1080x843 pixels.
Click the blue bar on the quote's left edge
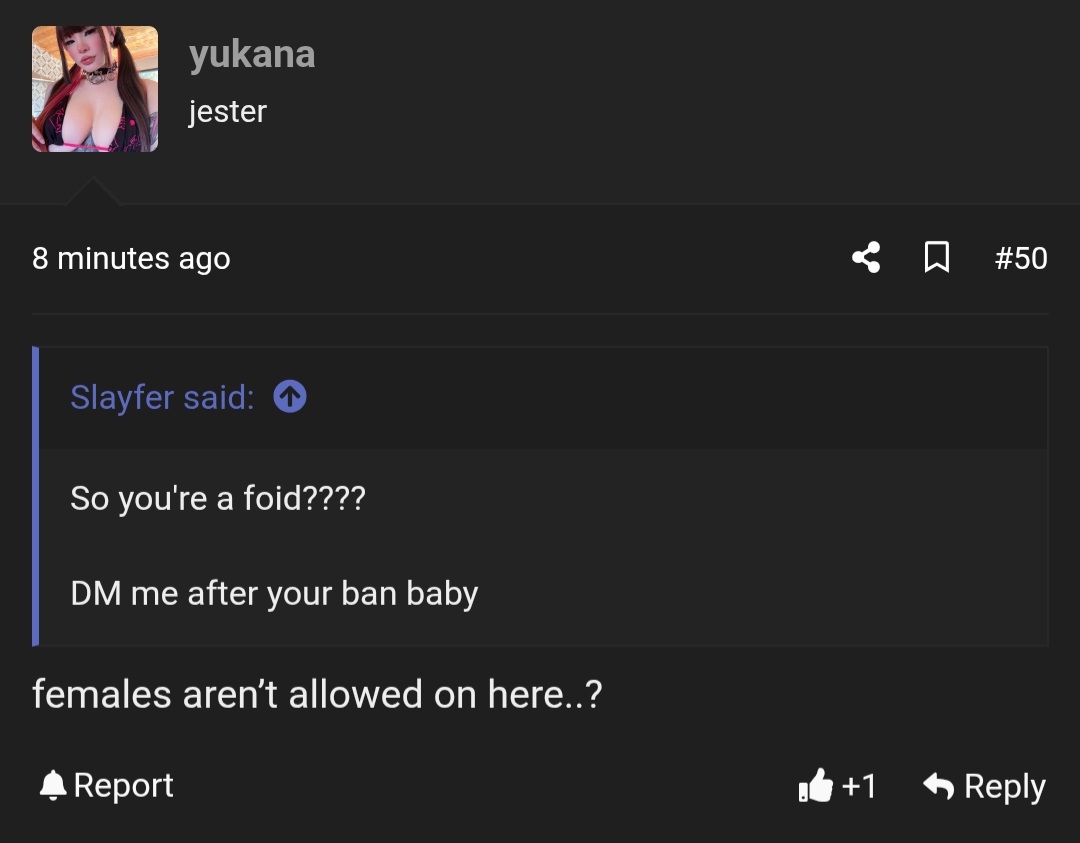coord(36,496)
